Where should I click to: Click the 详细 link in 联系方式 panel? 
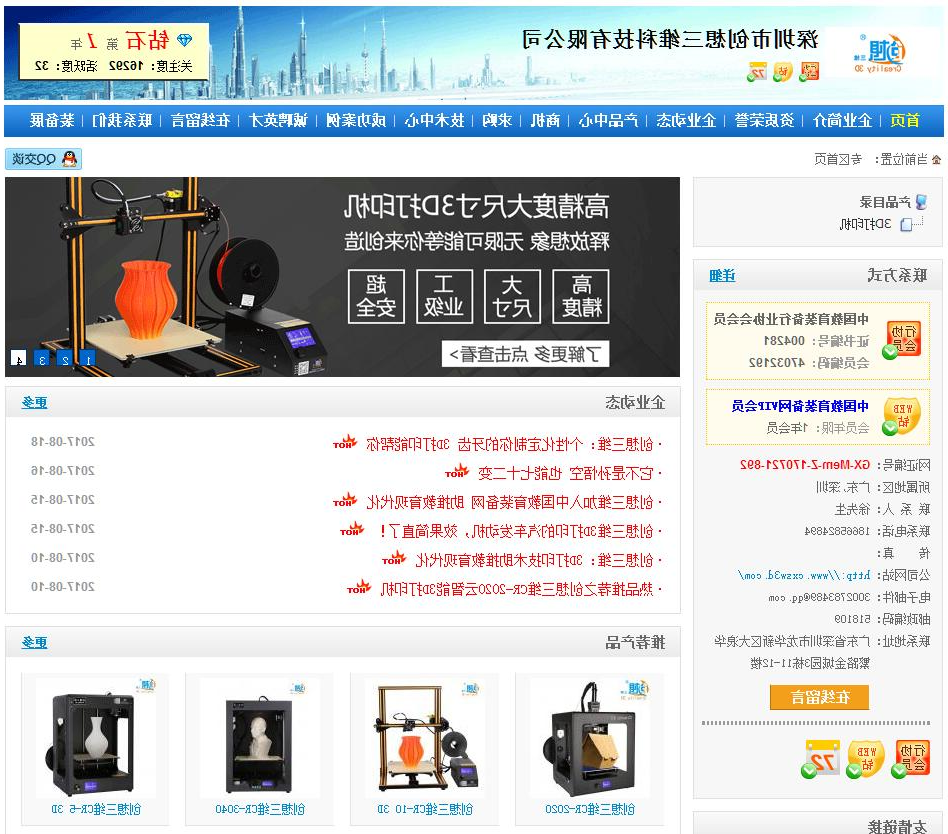(723, 273)
